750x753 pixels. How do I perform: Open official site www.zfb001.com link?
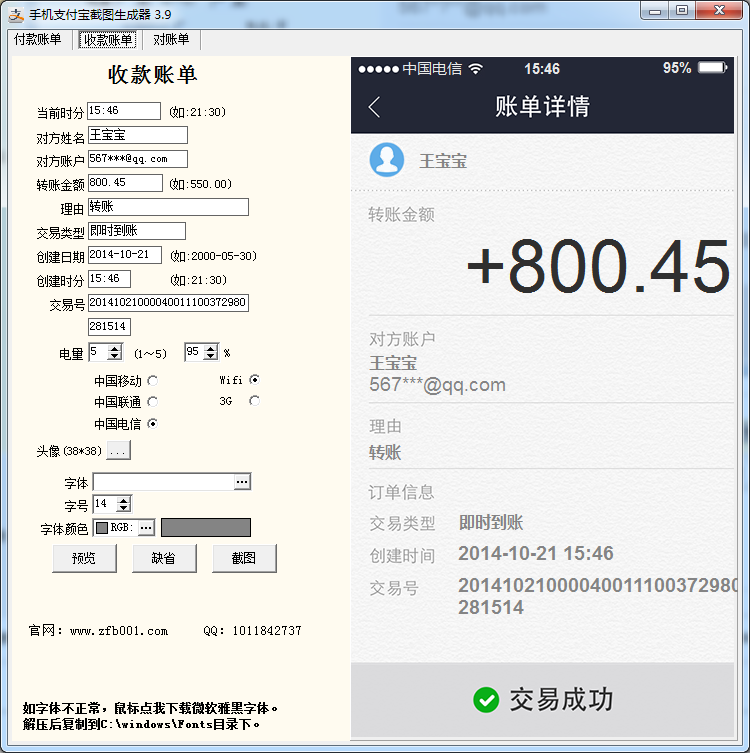click(119, 631)
